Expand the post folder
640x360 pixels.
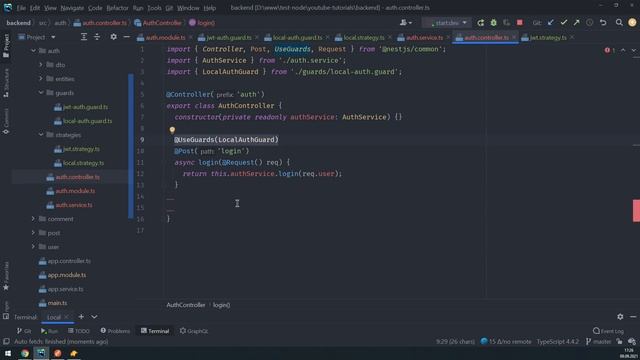[x=33, y=233]
